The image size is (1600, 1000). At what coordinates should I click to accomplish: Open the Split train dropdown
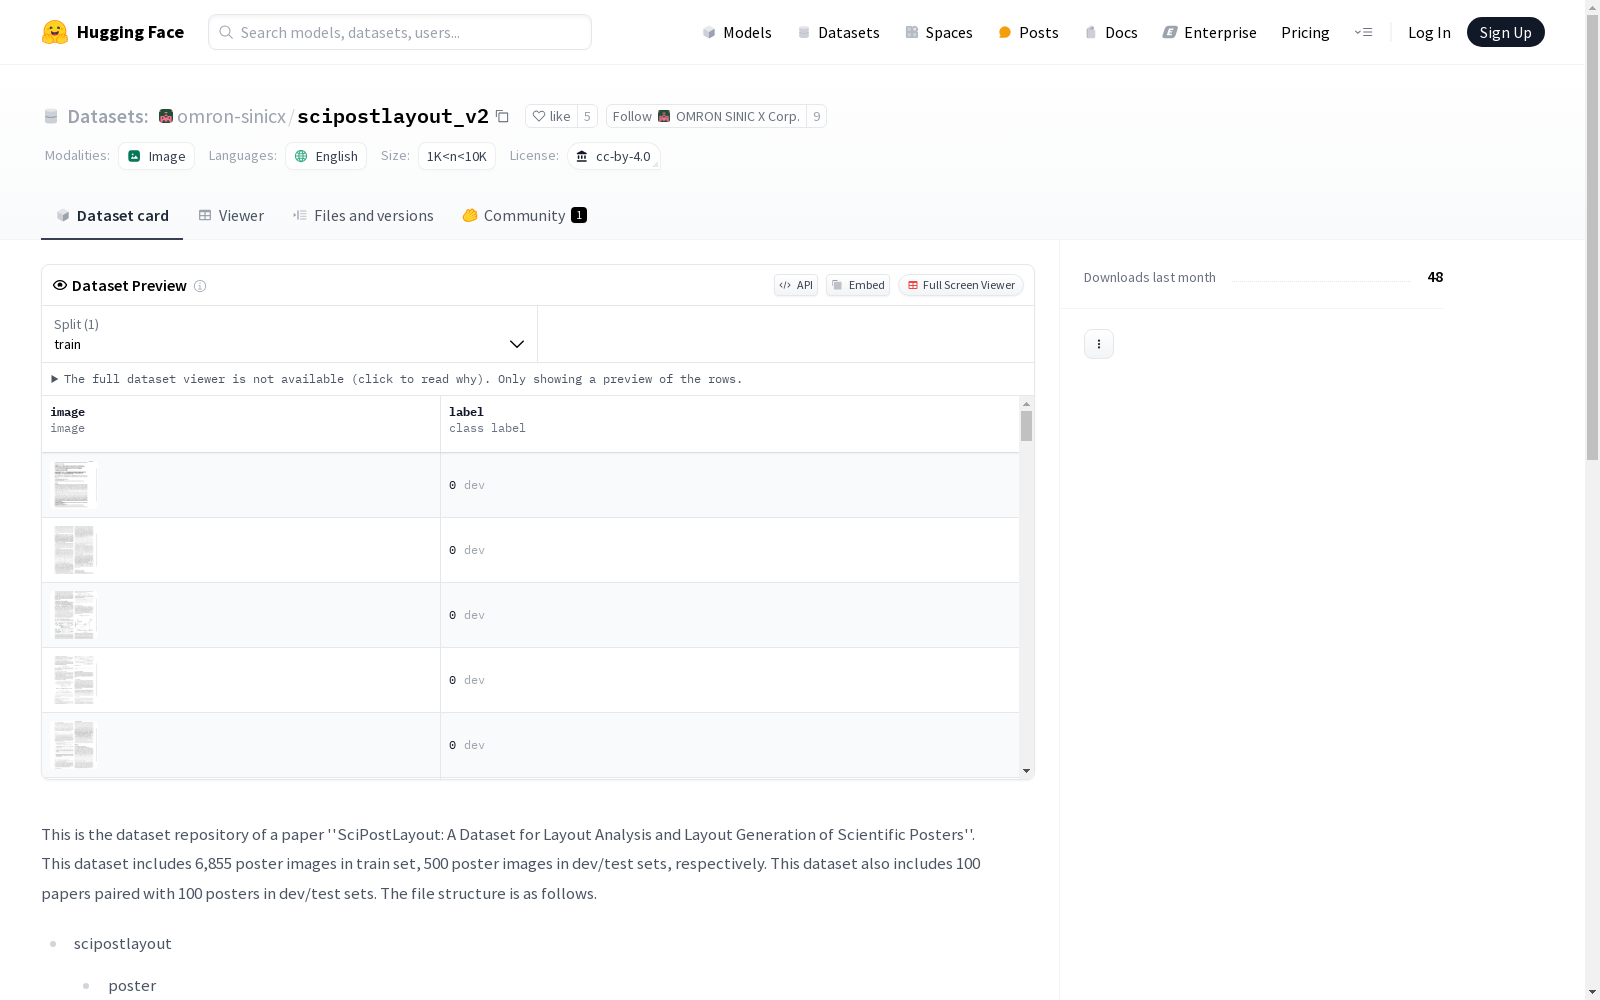[290, 334]
